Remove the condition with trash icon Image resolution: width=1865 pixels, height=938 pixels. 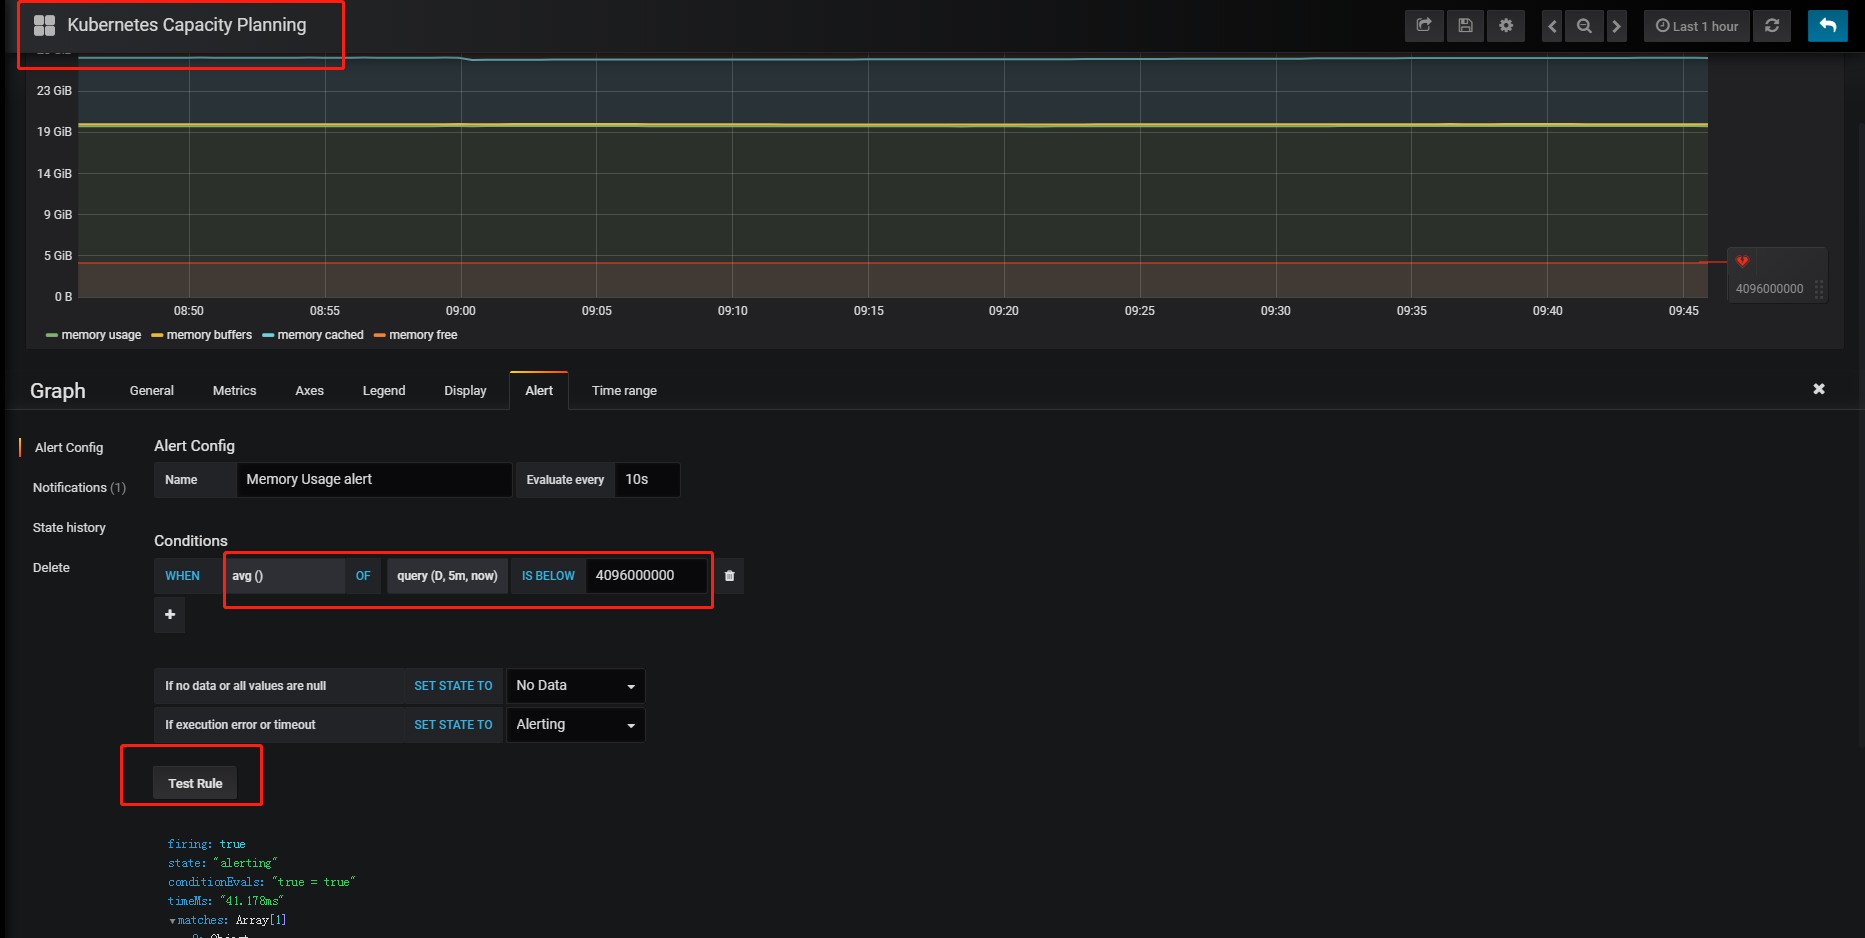pyautogui.click(x=729, y=576)
